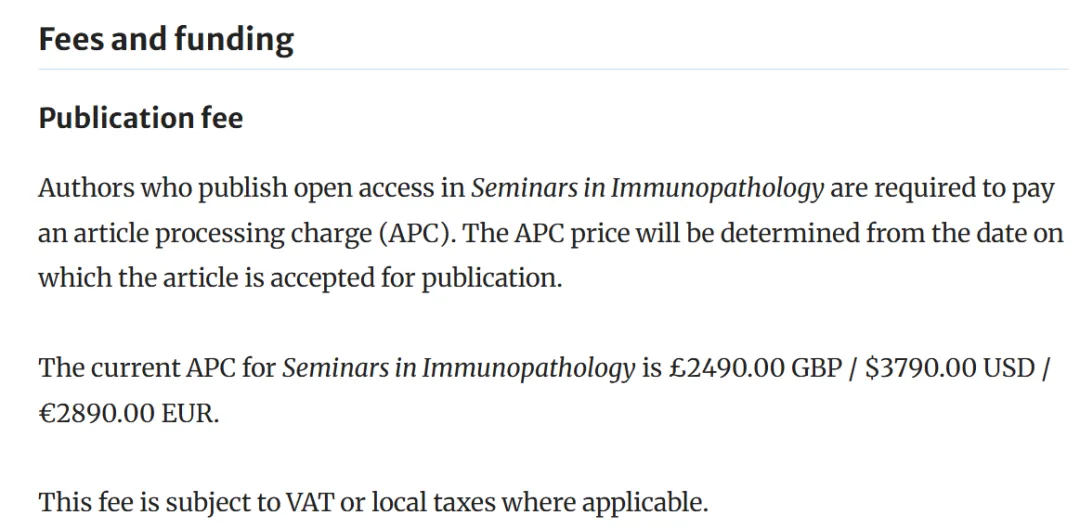Click italic "Seminars in Immunopathology" after "current APC for"
The height and width of the screenshot is (528, 1080).
pyautogui.click(x=459, y=369)
